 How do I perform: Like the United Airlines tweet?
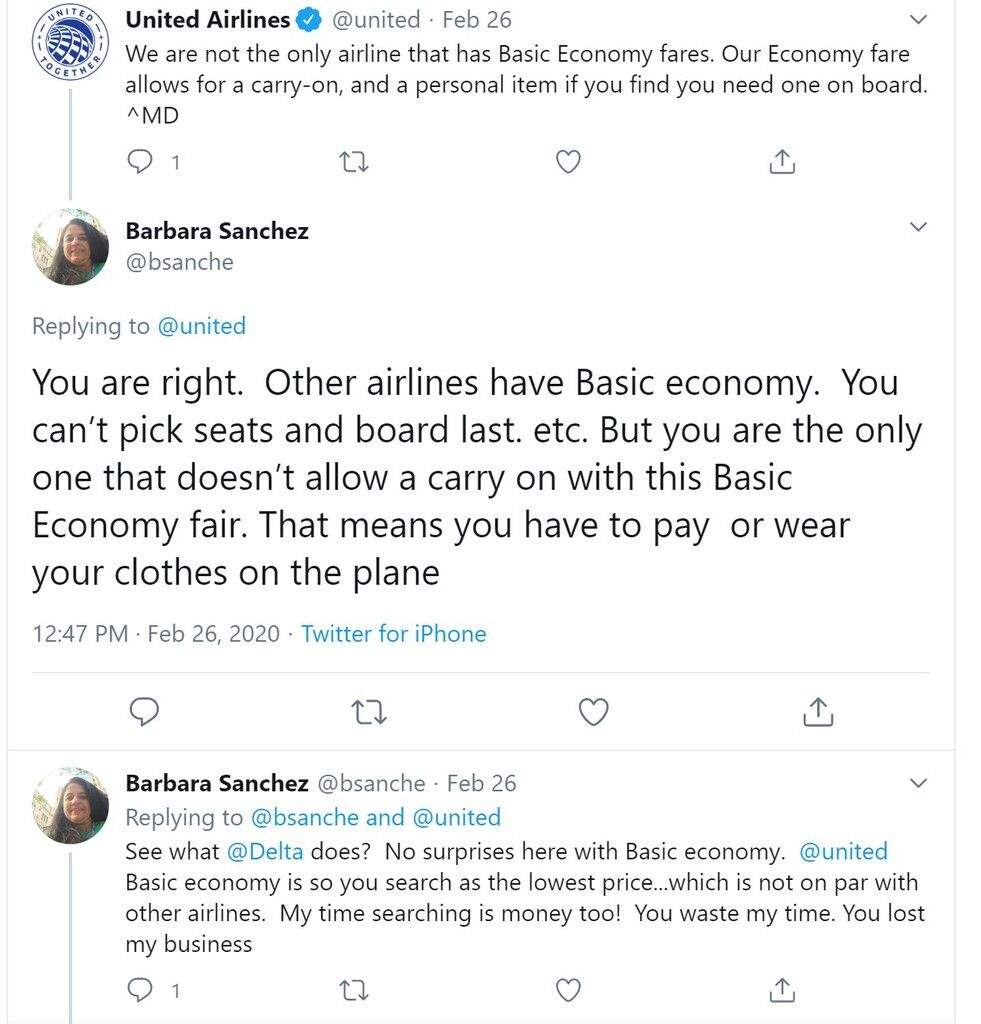(568, 161)
